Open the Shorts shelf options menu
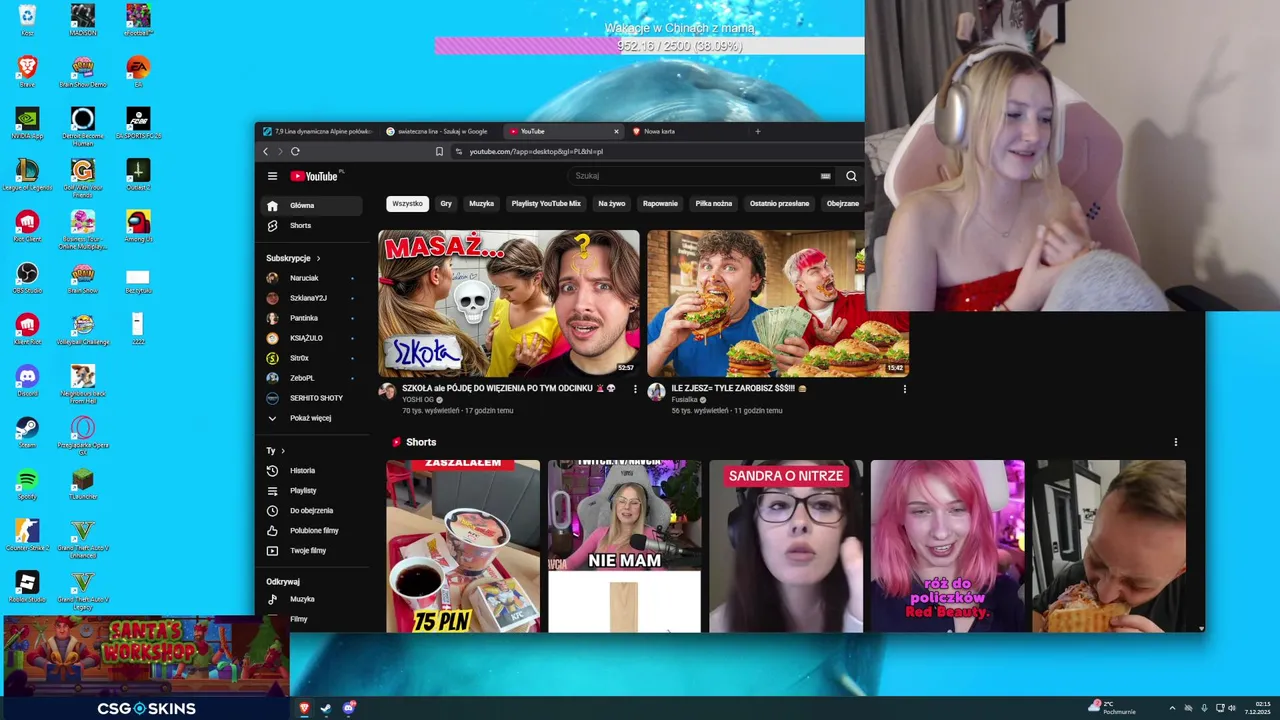Image resolution: width=1280 pixels, height=720 pixels. pyautogui.click(x=1175, y=442)
